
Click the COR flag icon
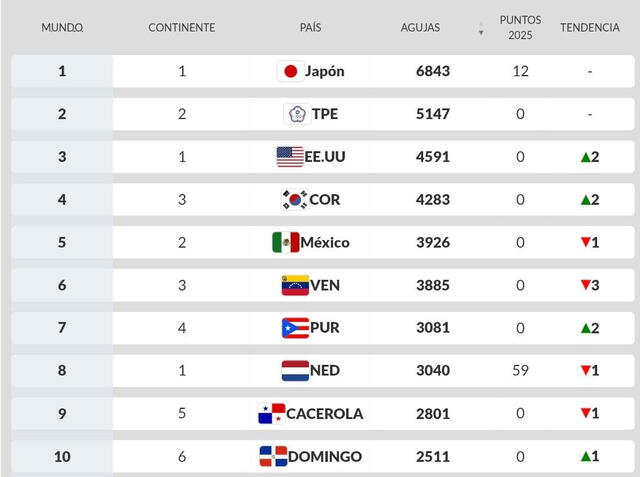pos(293,200)
